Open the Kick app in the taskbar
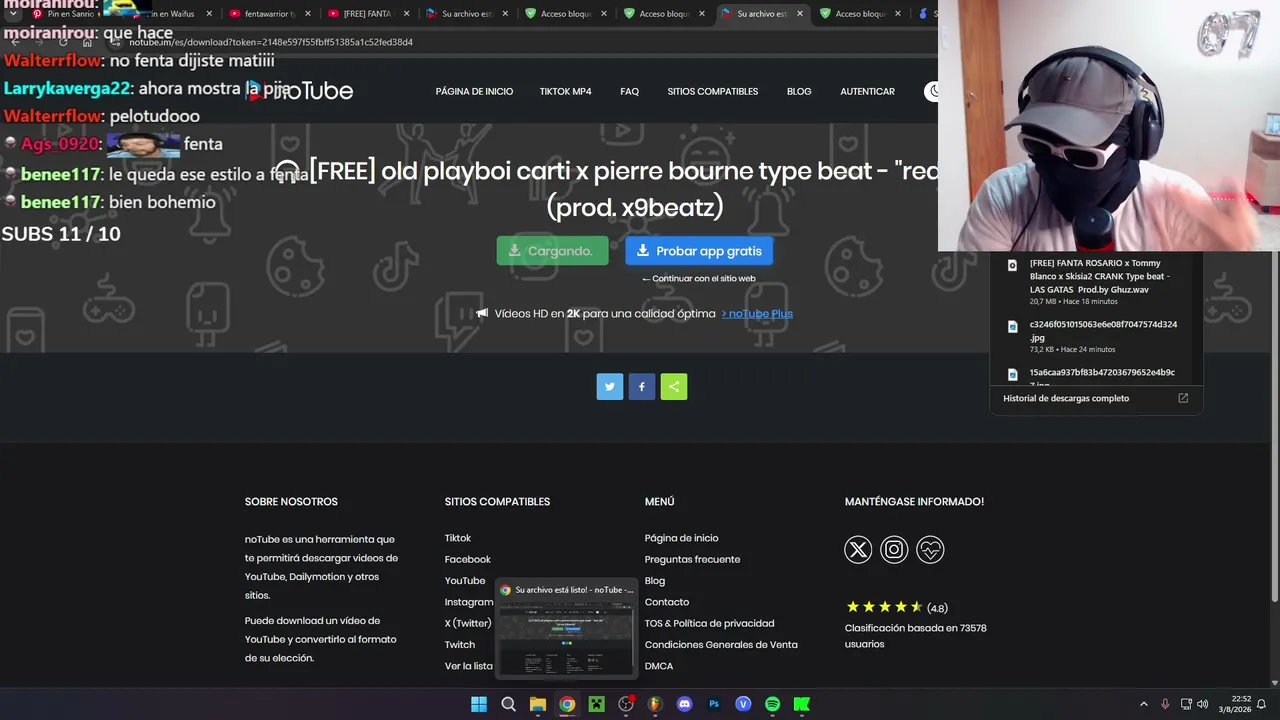The height and width of the screenshot is (720, 1280). click(x=802, y=704)
